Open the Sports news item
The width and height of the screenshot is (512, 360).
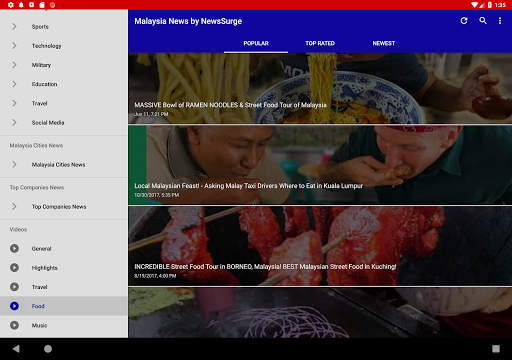(64, 26)
